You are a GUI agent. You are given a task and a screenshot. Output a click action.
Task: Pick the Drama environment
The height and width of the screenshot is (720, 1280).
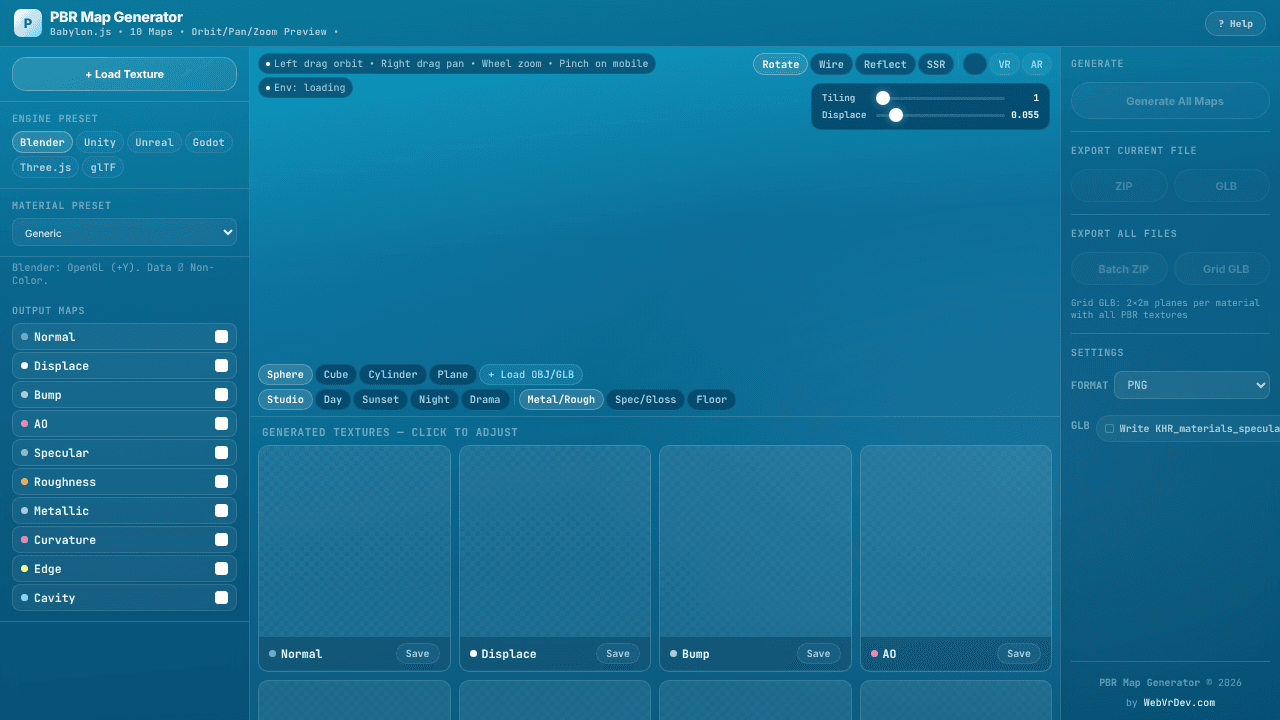click(x=485, y=399)
